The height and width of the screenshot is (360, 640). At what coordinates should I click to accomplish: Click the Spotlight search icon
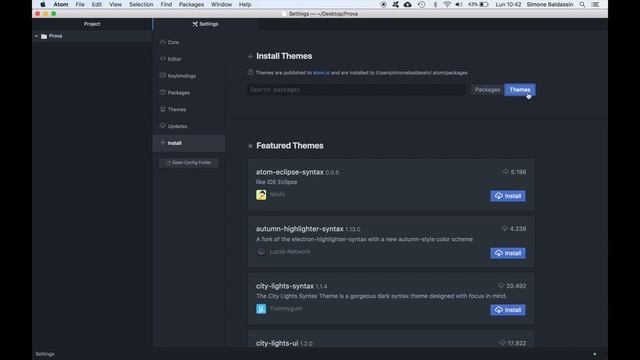coord(582,4)
